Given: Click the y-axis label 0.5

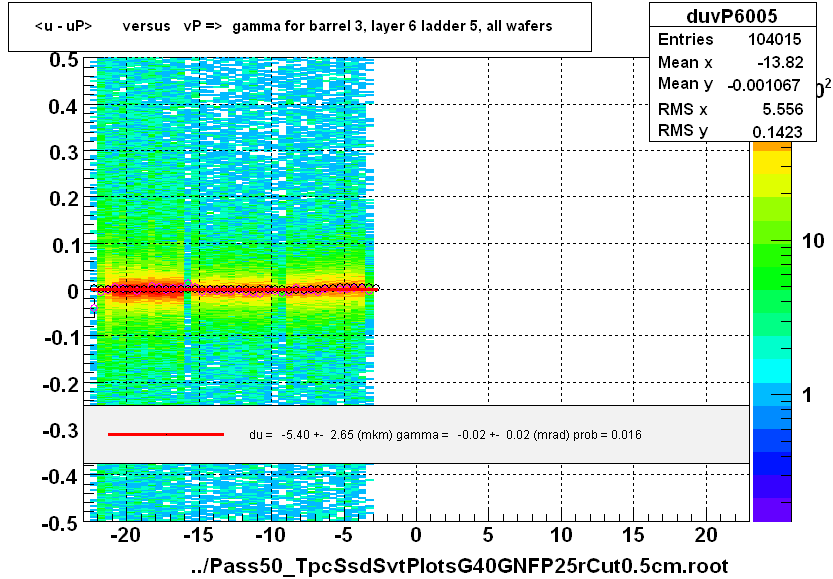Looking at the screenshot, I should [63, 61].
